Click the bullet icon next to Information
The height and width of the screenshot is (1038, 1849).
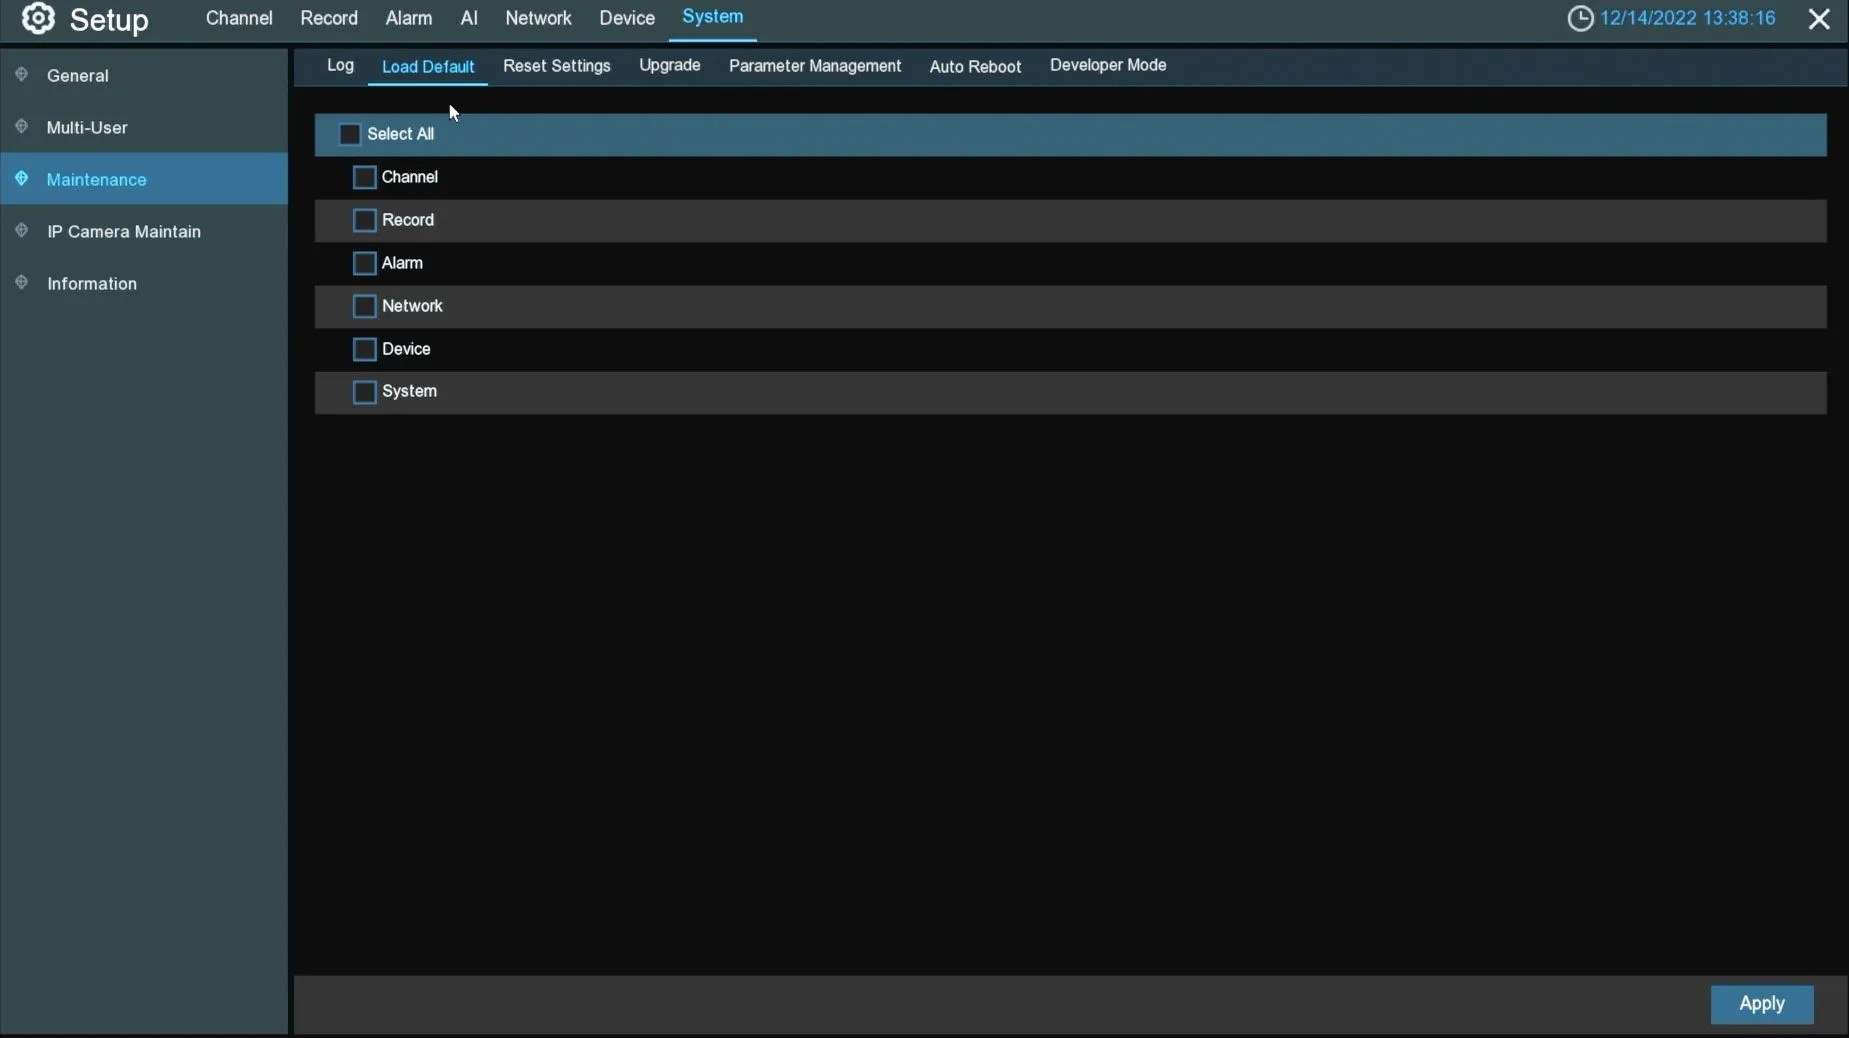click(x=22, y=283)
